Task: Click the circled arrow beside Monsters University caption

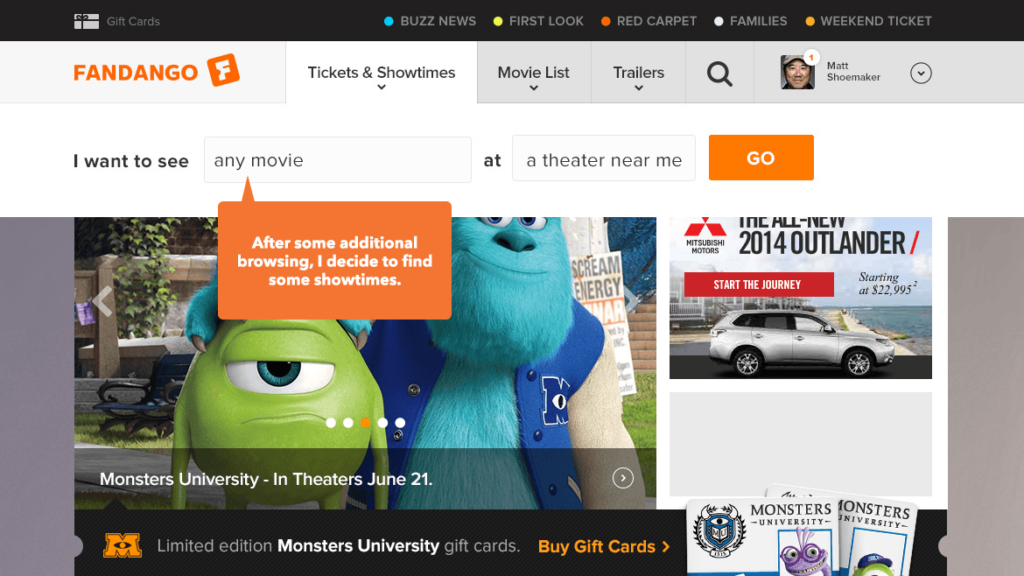Action: coord(623,478)
